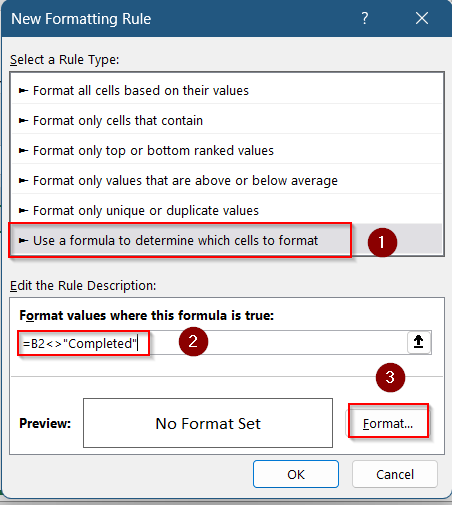452x505 pixels.
Task: Click the arrow bullet beside 'Format all cells'
Action: point(23,90)
